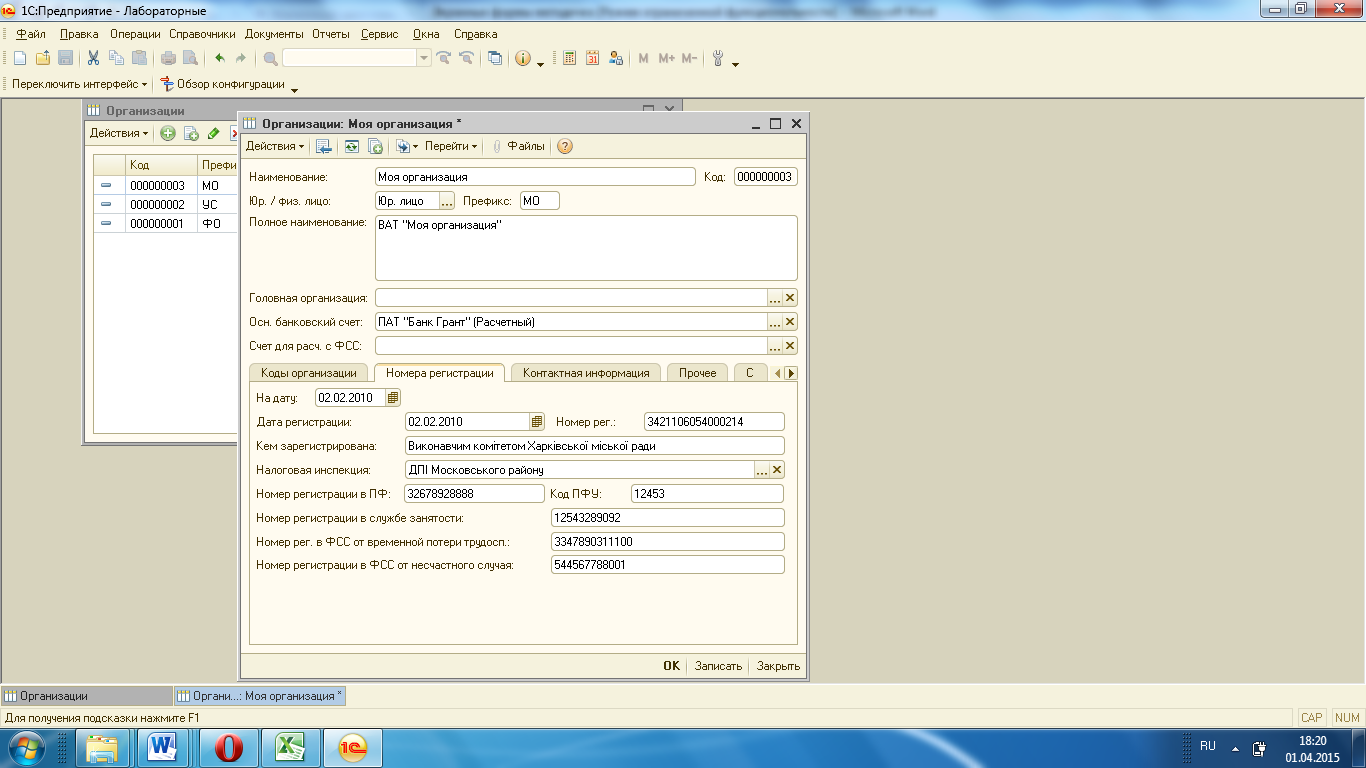The height and width of the screenshot is (768, 1366).
Task: Click the Copy toolbar icon
Action: coord(116,58)
